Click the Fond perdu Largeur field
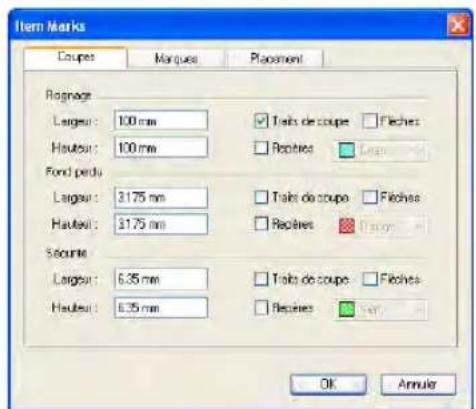 161,197
